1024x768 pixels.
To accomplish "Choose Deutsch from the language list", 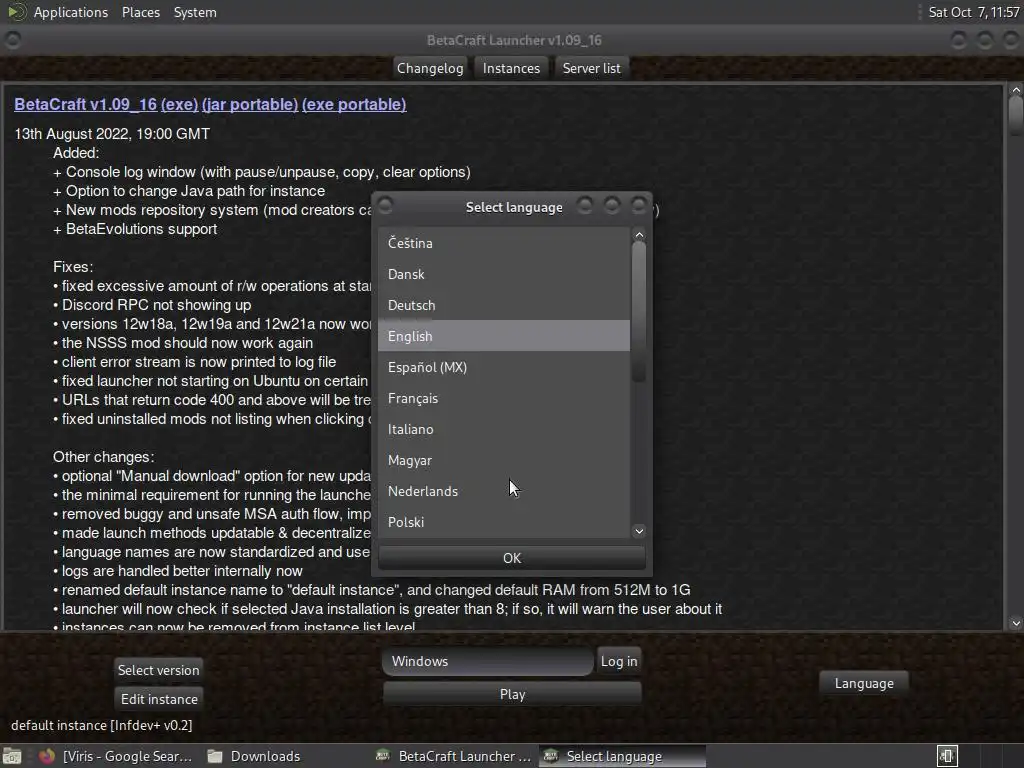I will tap(504, 305).
